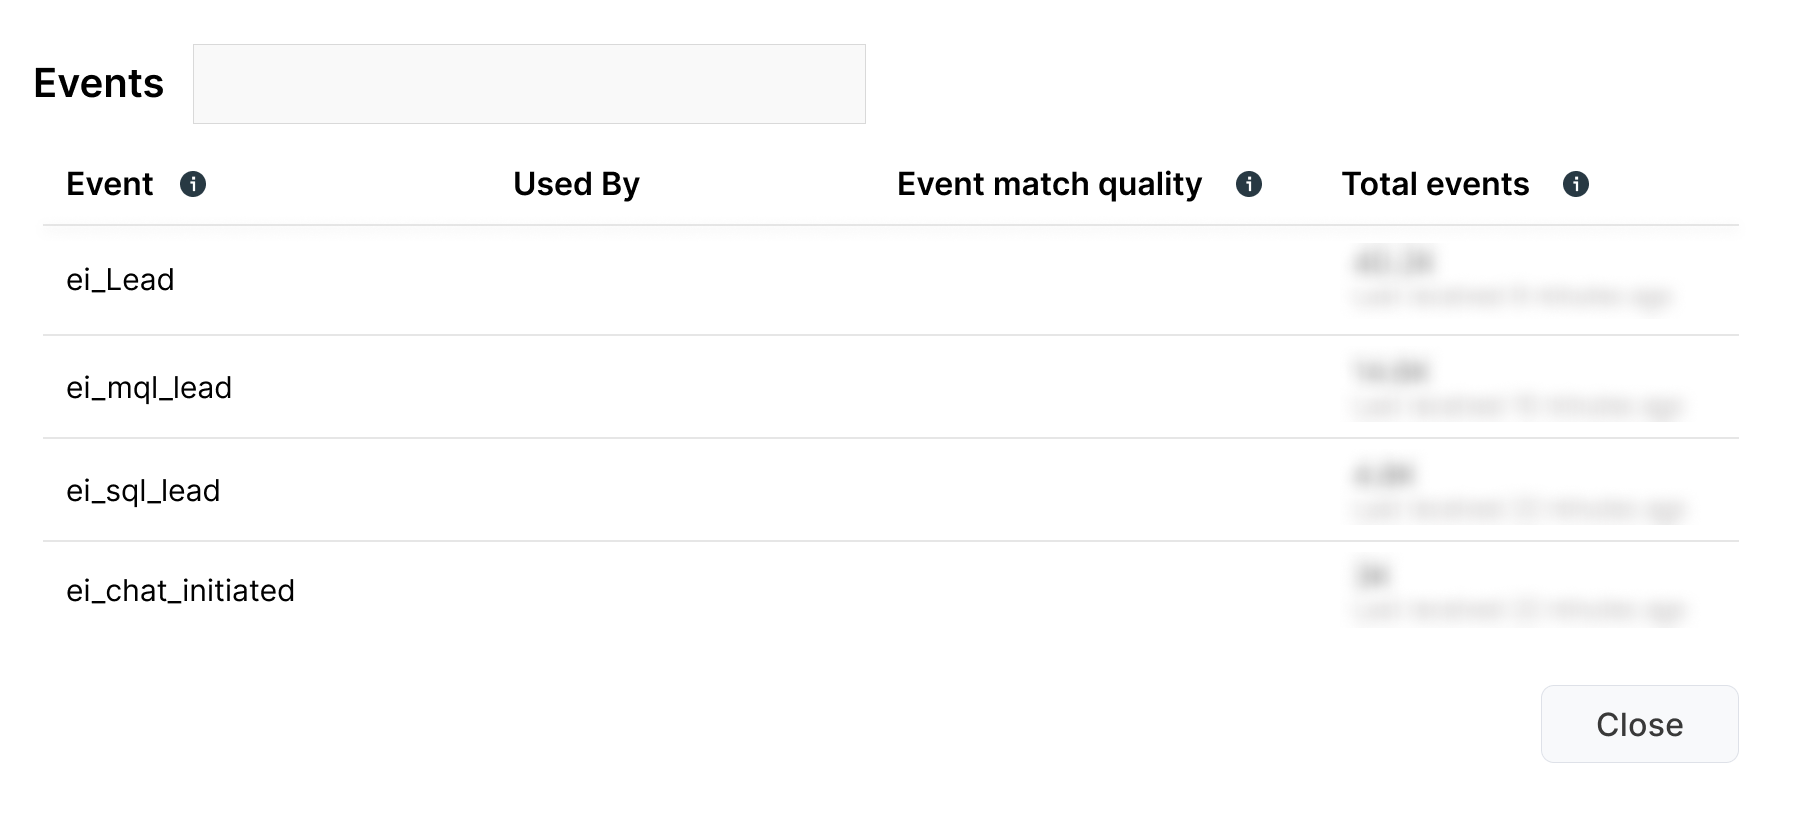Click the ei_chat_initiated event name text
This screenshot has height=829, width=1794.
pos(181,590)
